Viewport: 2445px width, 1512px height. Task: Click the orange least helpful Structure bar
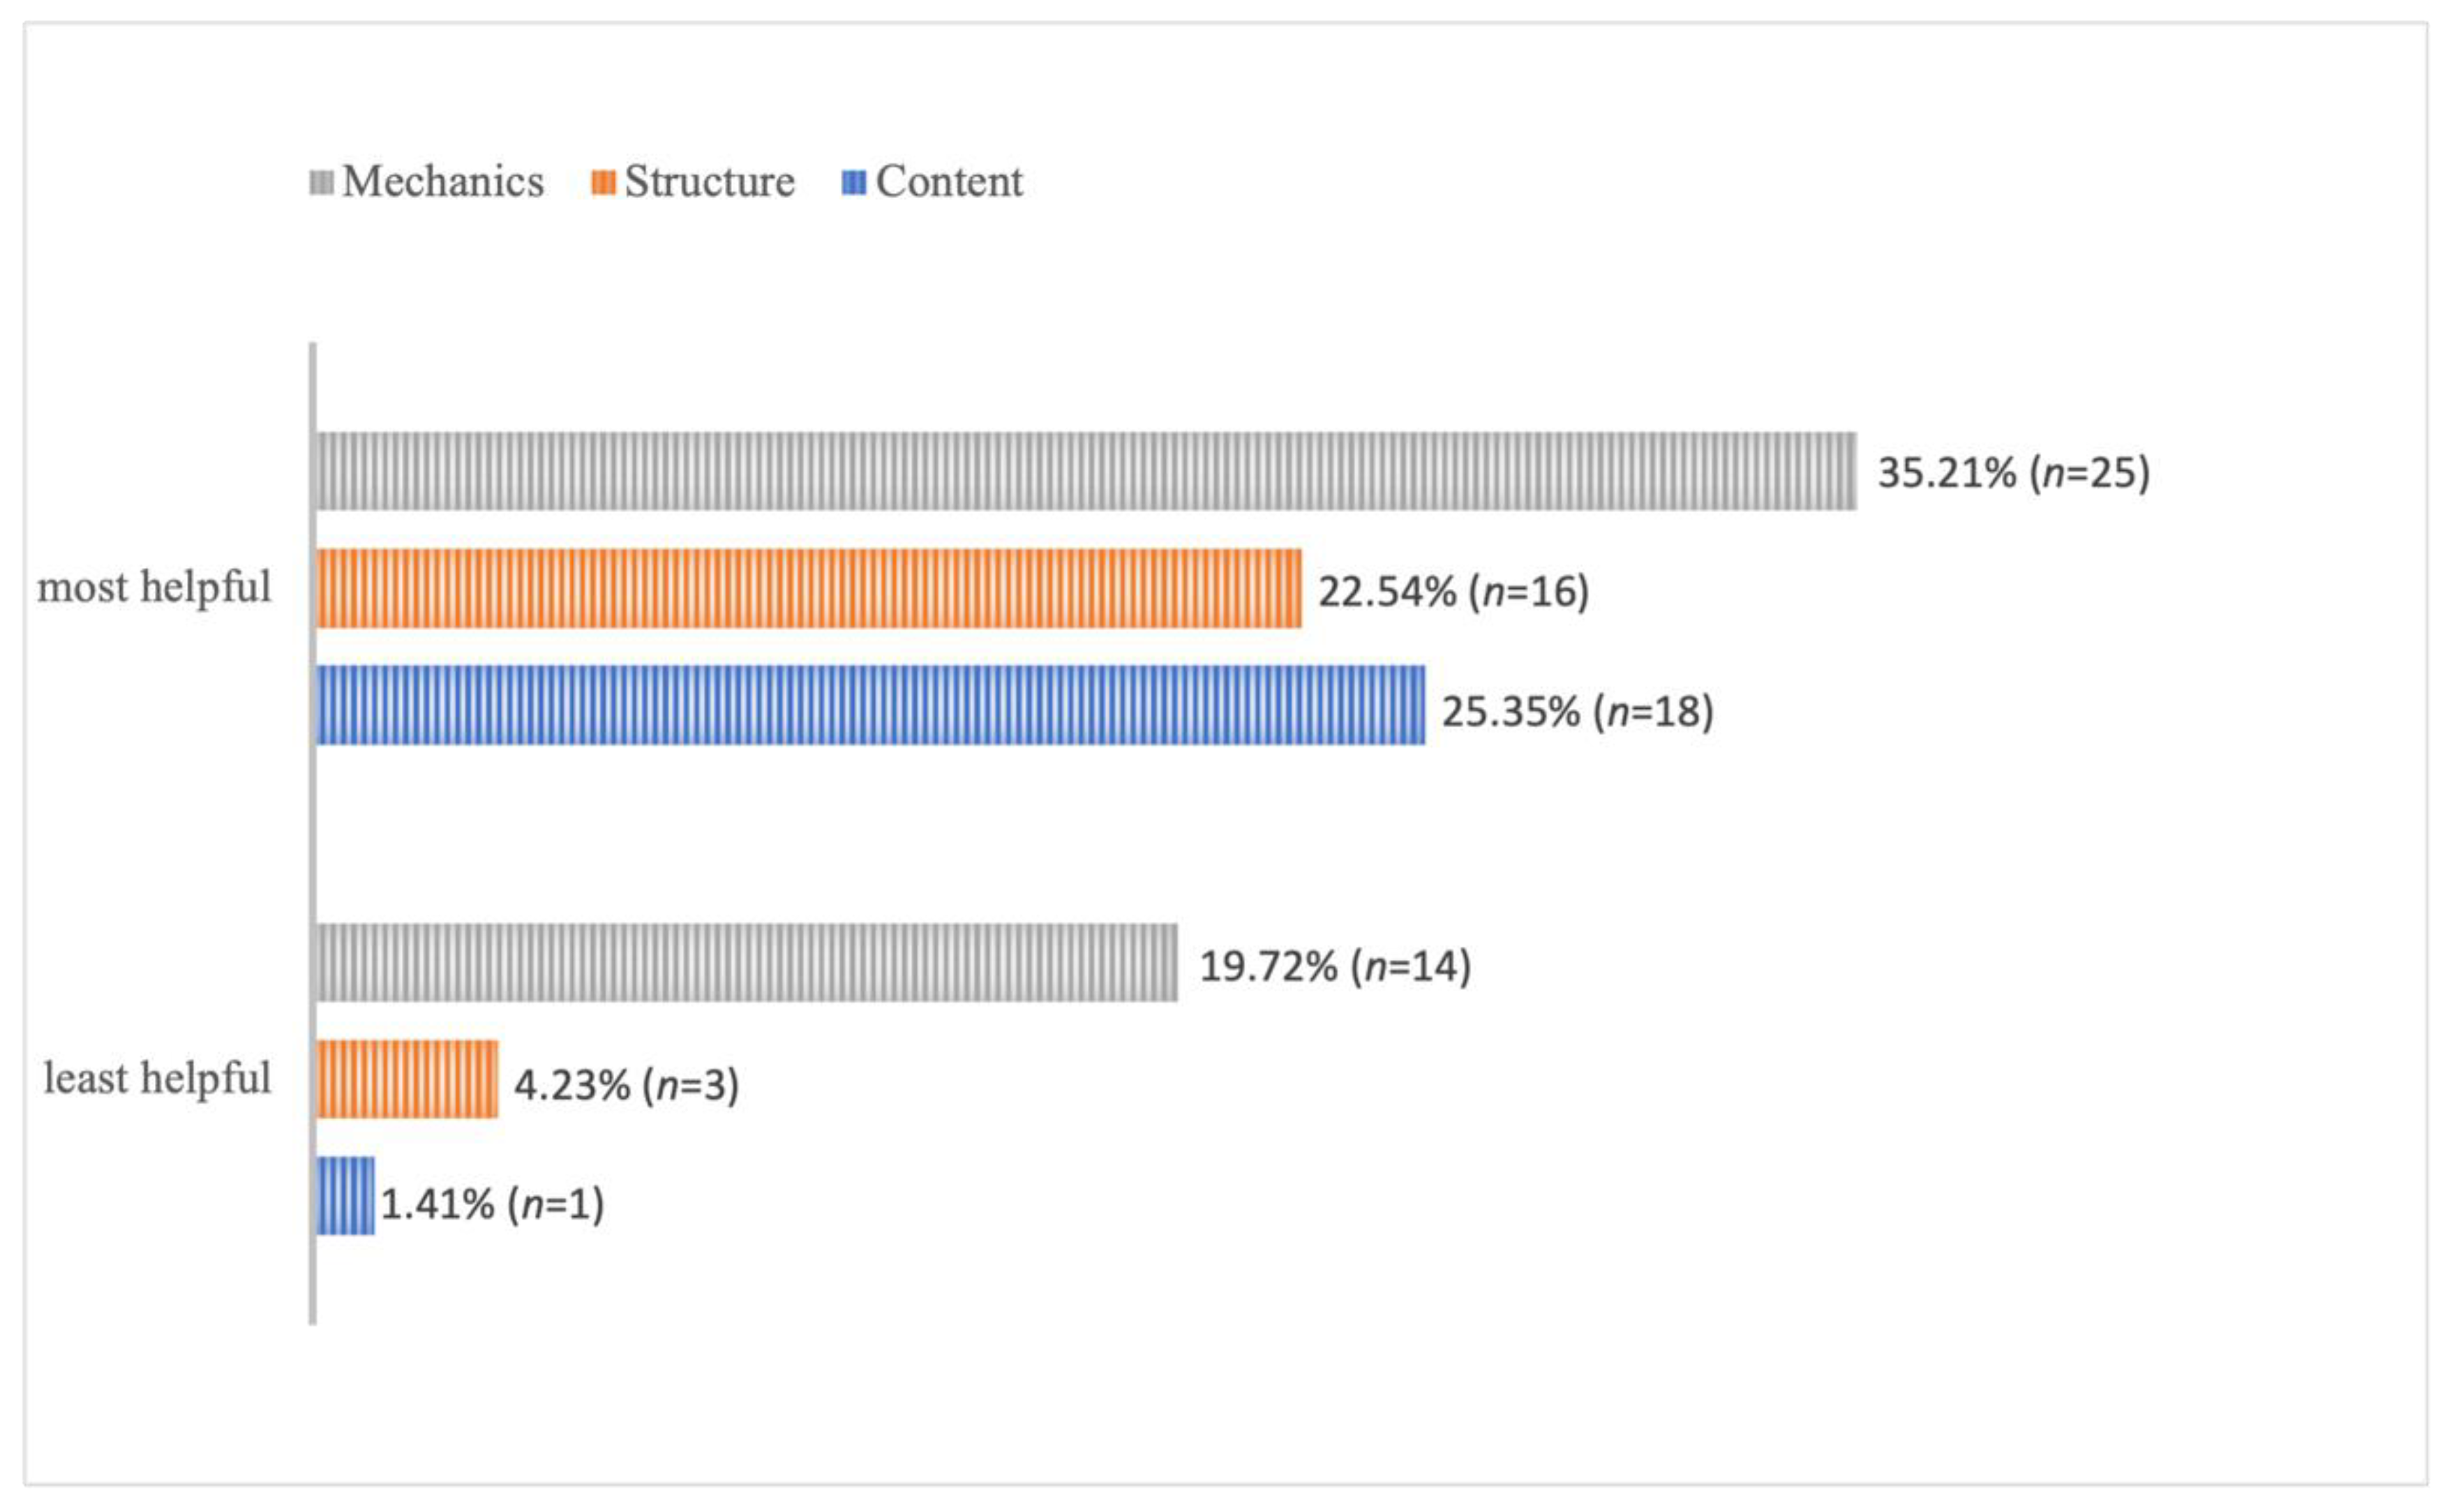pyautogui.click(x=406, y=1079)
